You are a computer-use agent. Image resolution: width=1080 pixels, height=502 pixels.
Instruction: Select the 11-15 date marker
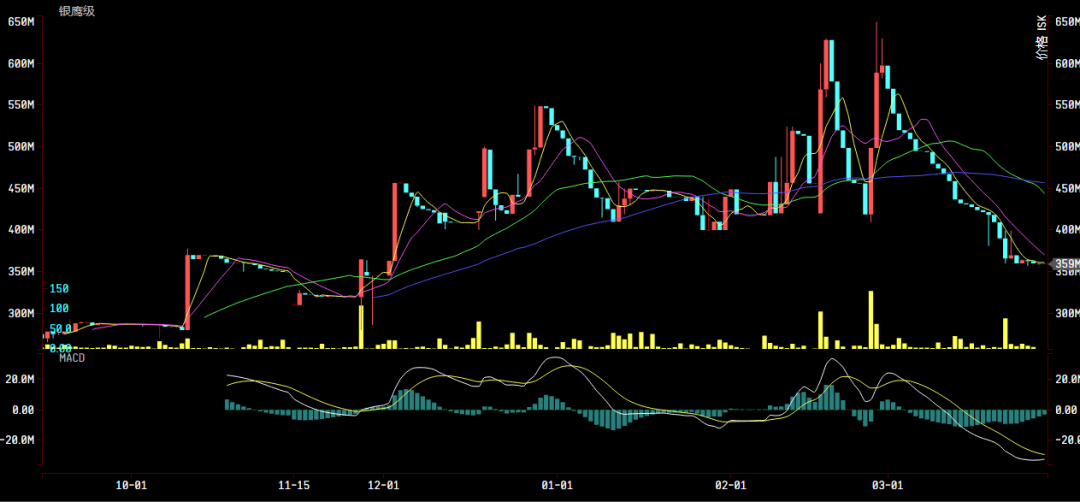pyautogui.click(x=293, y=485)
